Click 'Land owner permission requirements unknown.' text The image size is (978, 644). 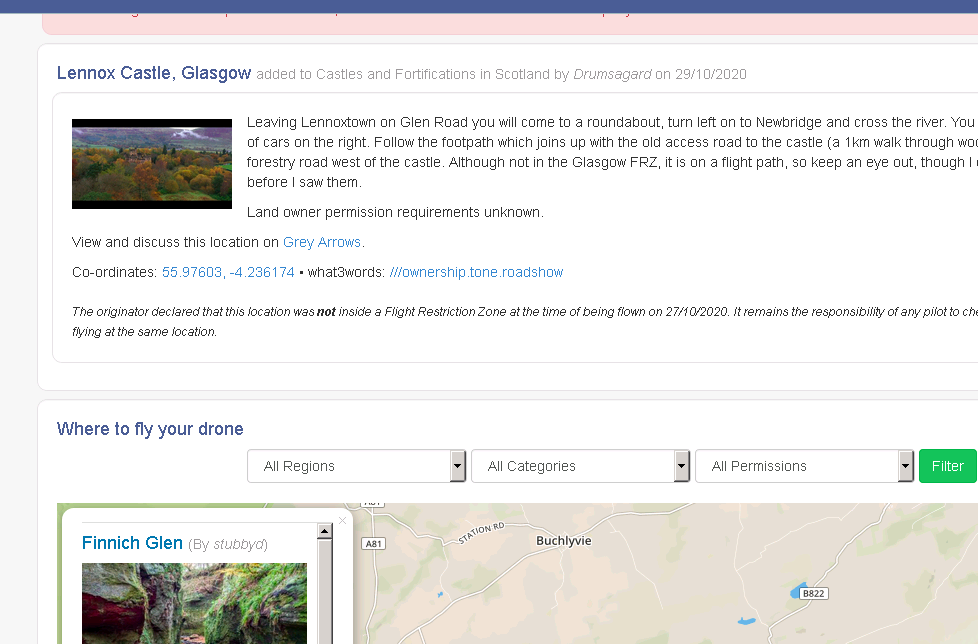click(x=395, y=212)
